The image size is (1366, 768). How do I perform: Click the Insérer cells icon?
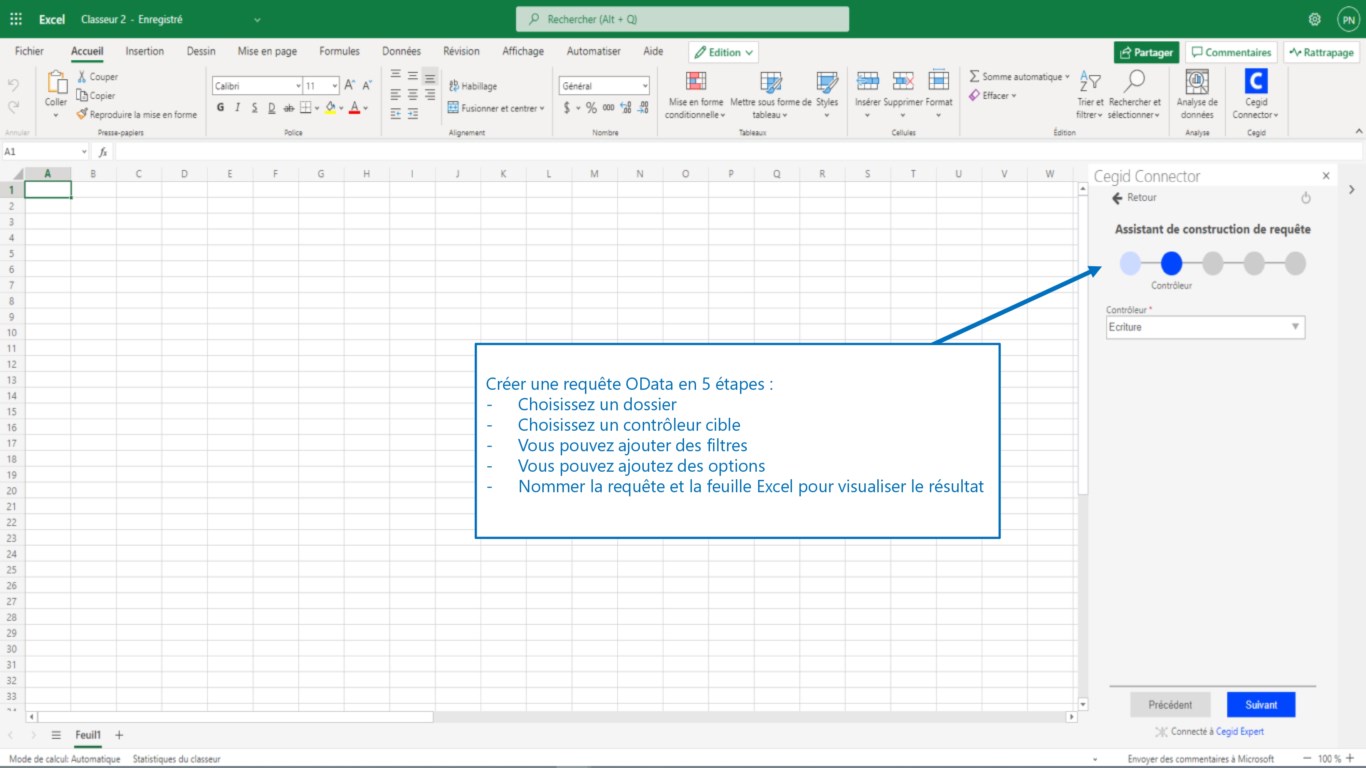(x=867, y=81)
